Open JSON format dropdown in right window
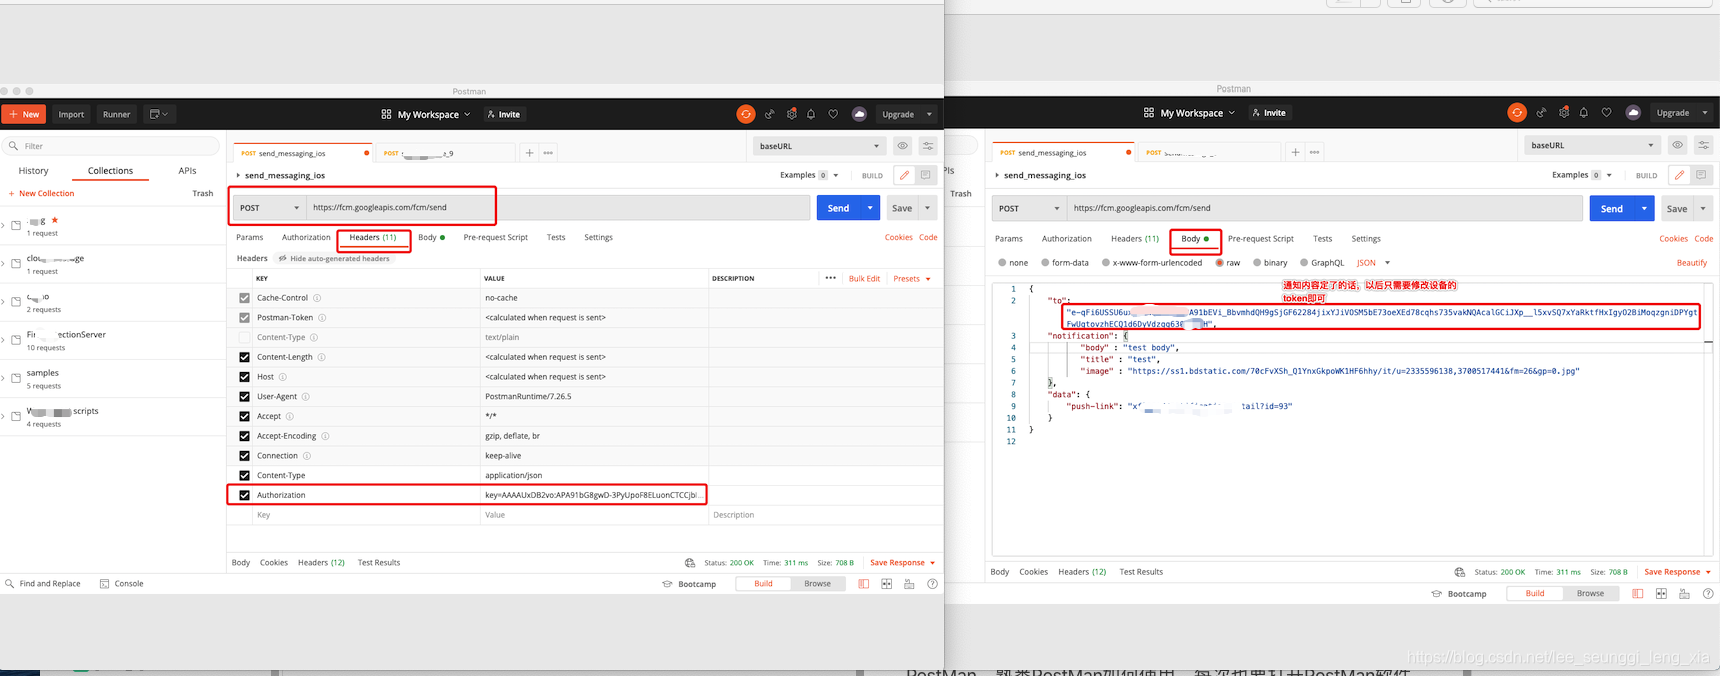Screen dimensions: 1720x676 [x=1373, y=263]
